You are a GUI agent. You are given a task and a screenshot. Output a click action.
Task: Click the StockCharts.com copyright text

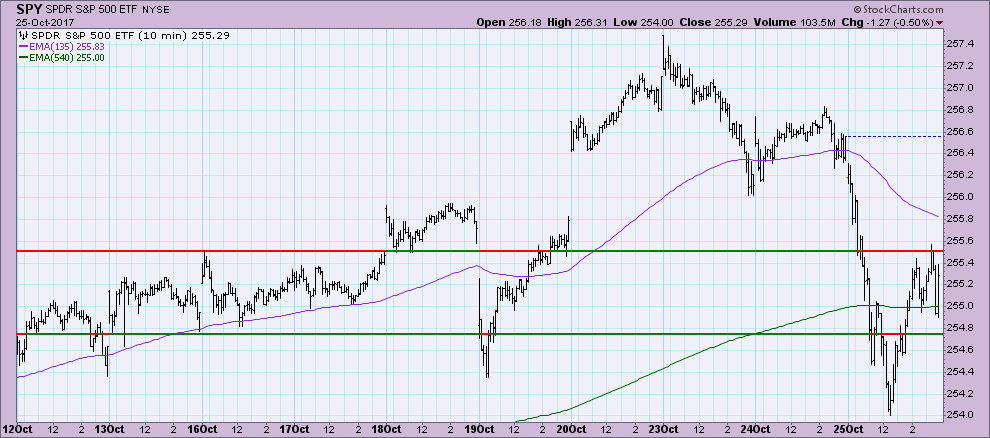[x=898, y=9]
